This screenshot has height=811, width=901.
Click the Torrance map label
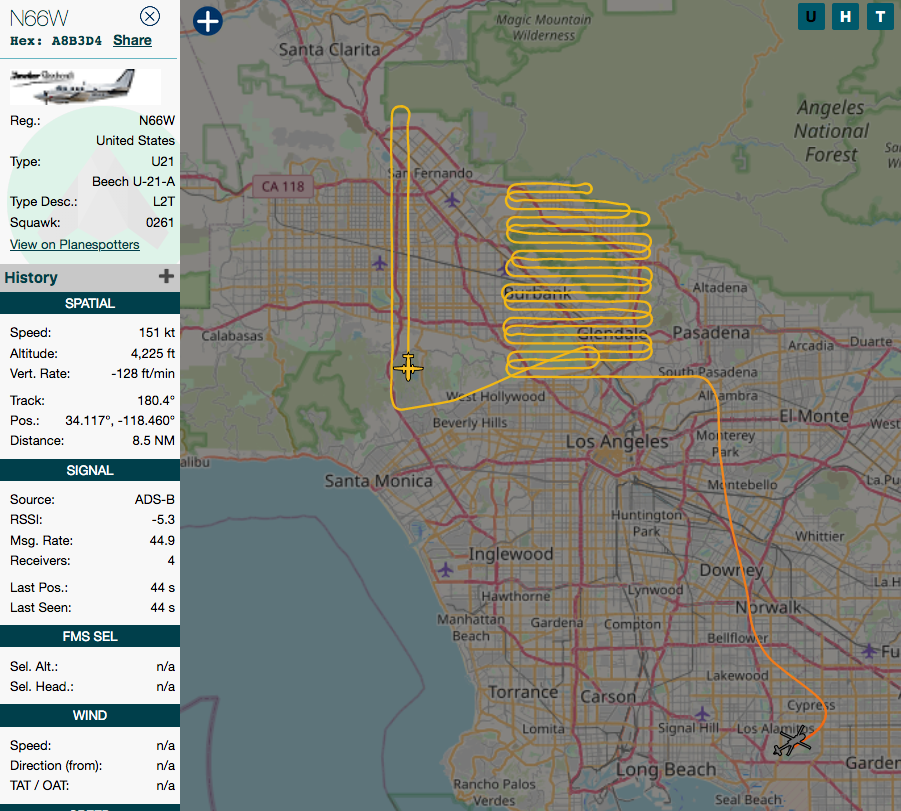pos(523,692)
